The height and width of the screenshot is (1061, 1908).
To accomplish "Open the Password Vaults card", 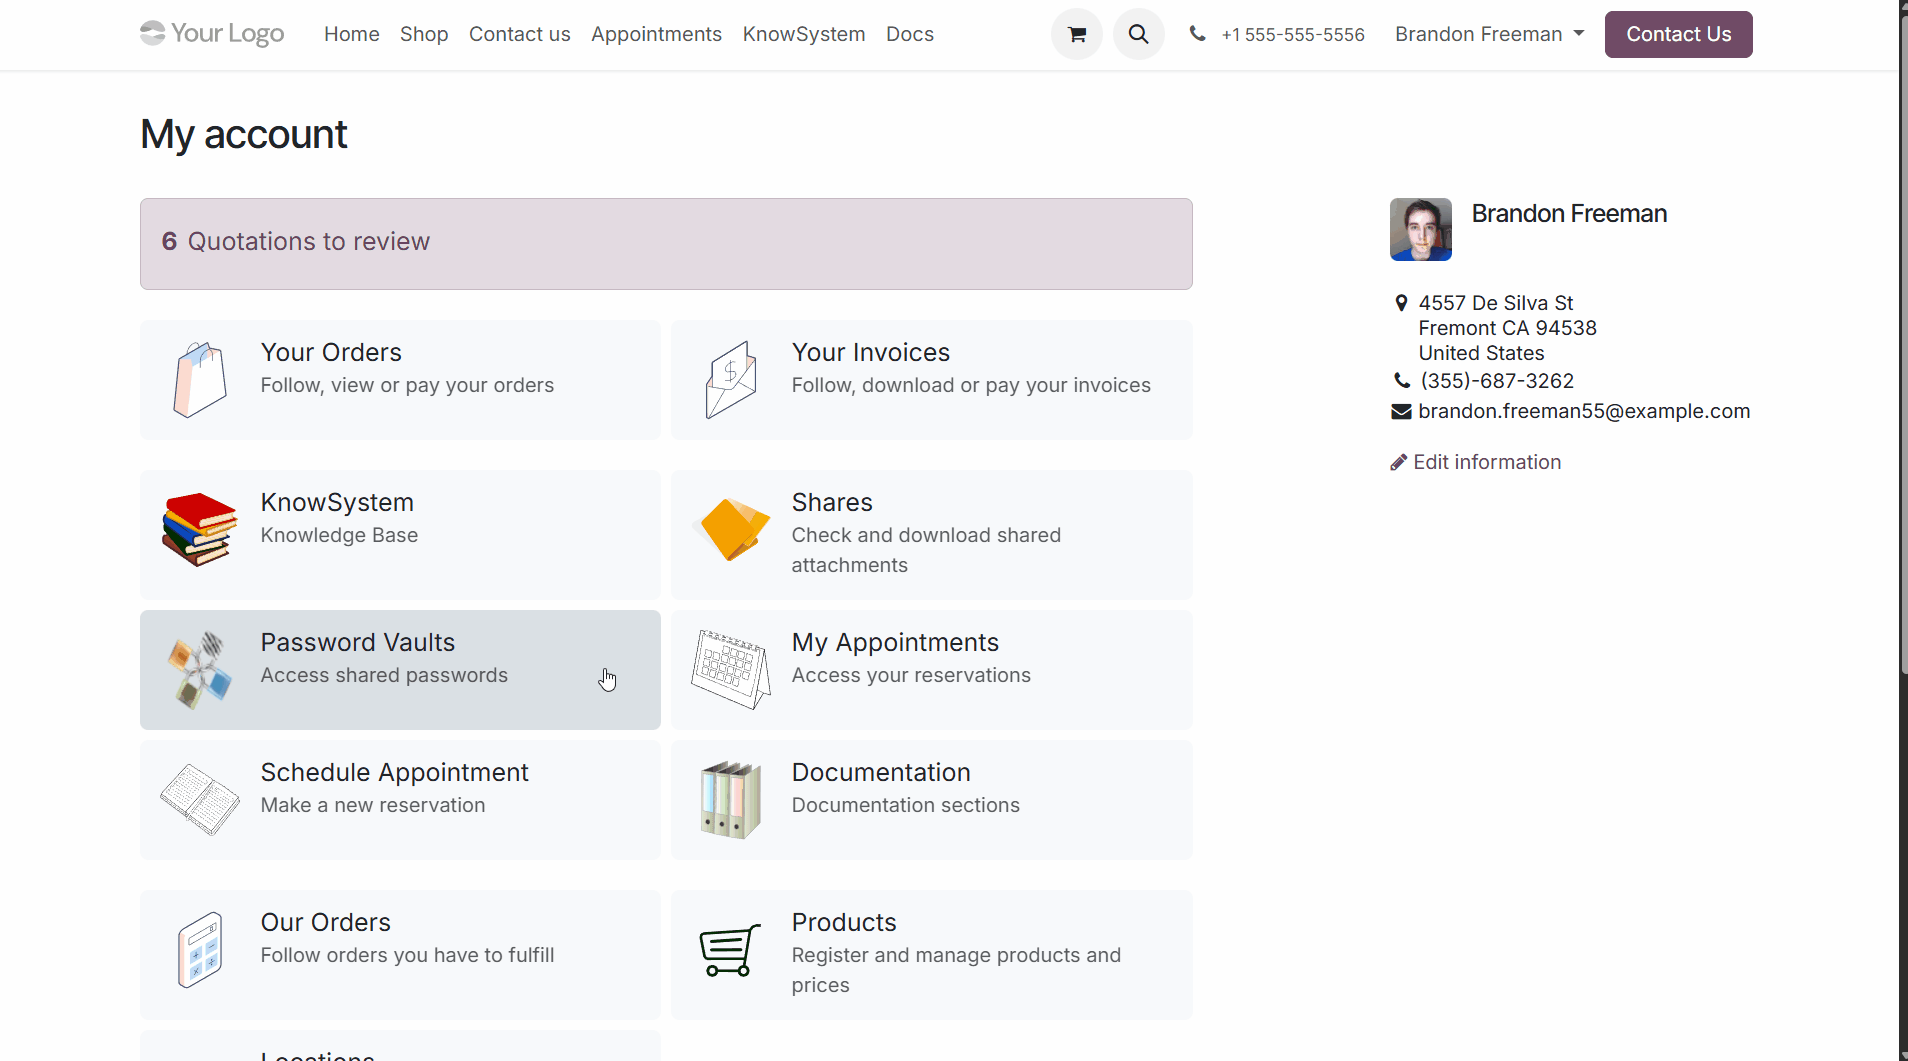I will pos(400,669).
